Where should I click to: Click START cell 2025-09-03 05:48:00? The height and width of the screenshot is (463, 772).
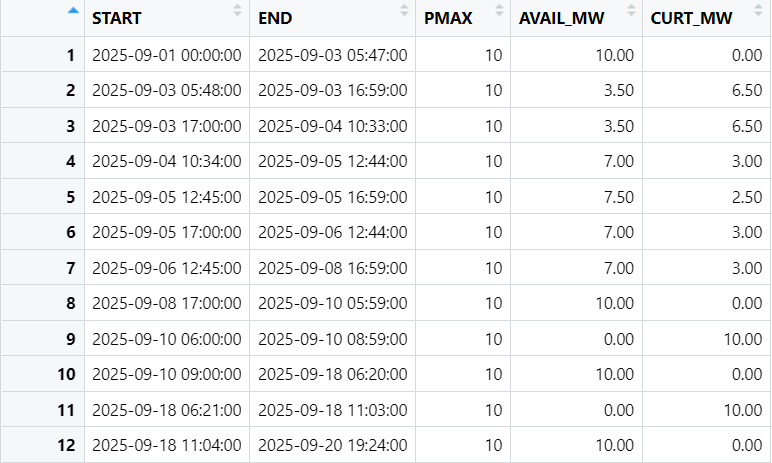(166, 90)
